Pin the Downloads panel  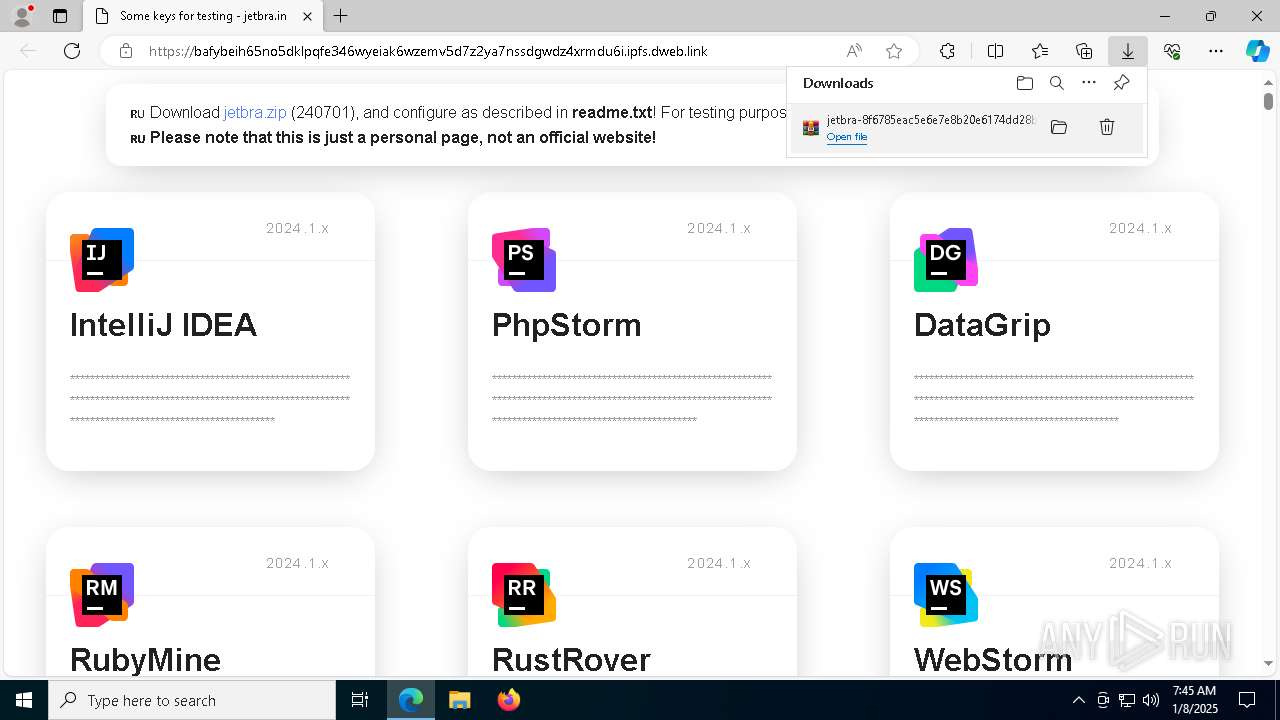pyautogui.click(x=1121, y=83)
